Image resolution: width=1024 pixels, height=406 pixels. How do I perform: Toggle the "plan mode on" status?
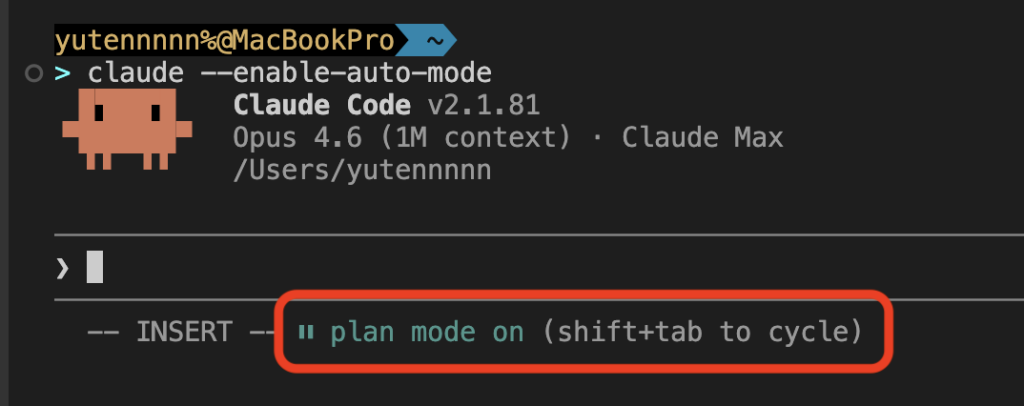pyautogui.click(x=427, y=333)
